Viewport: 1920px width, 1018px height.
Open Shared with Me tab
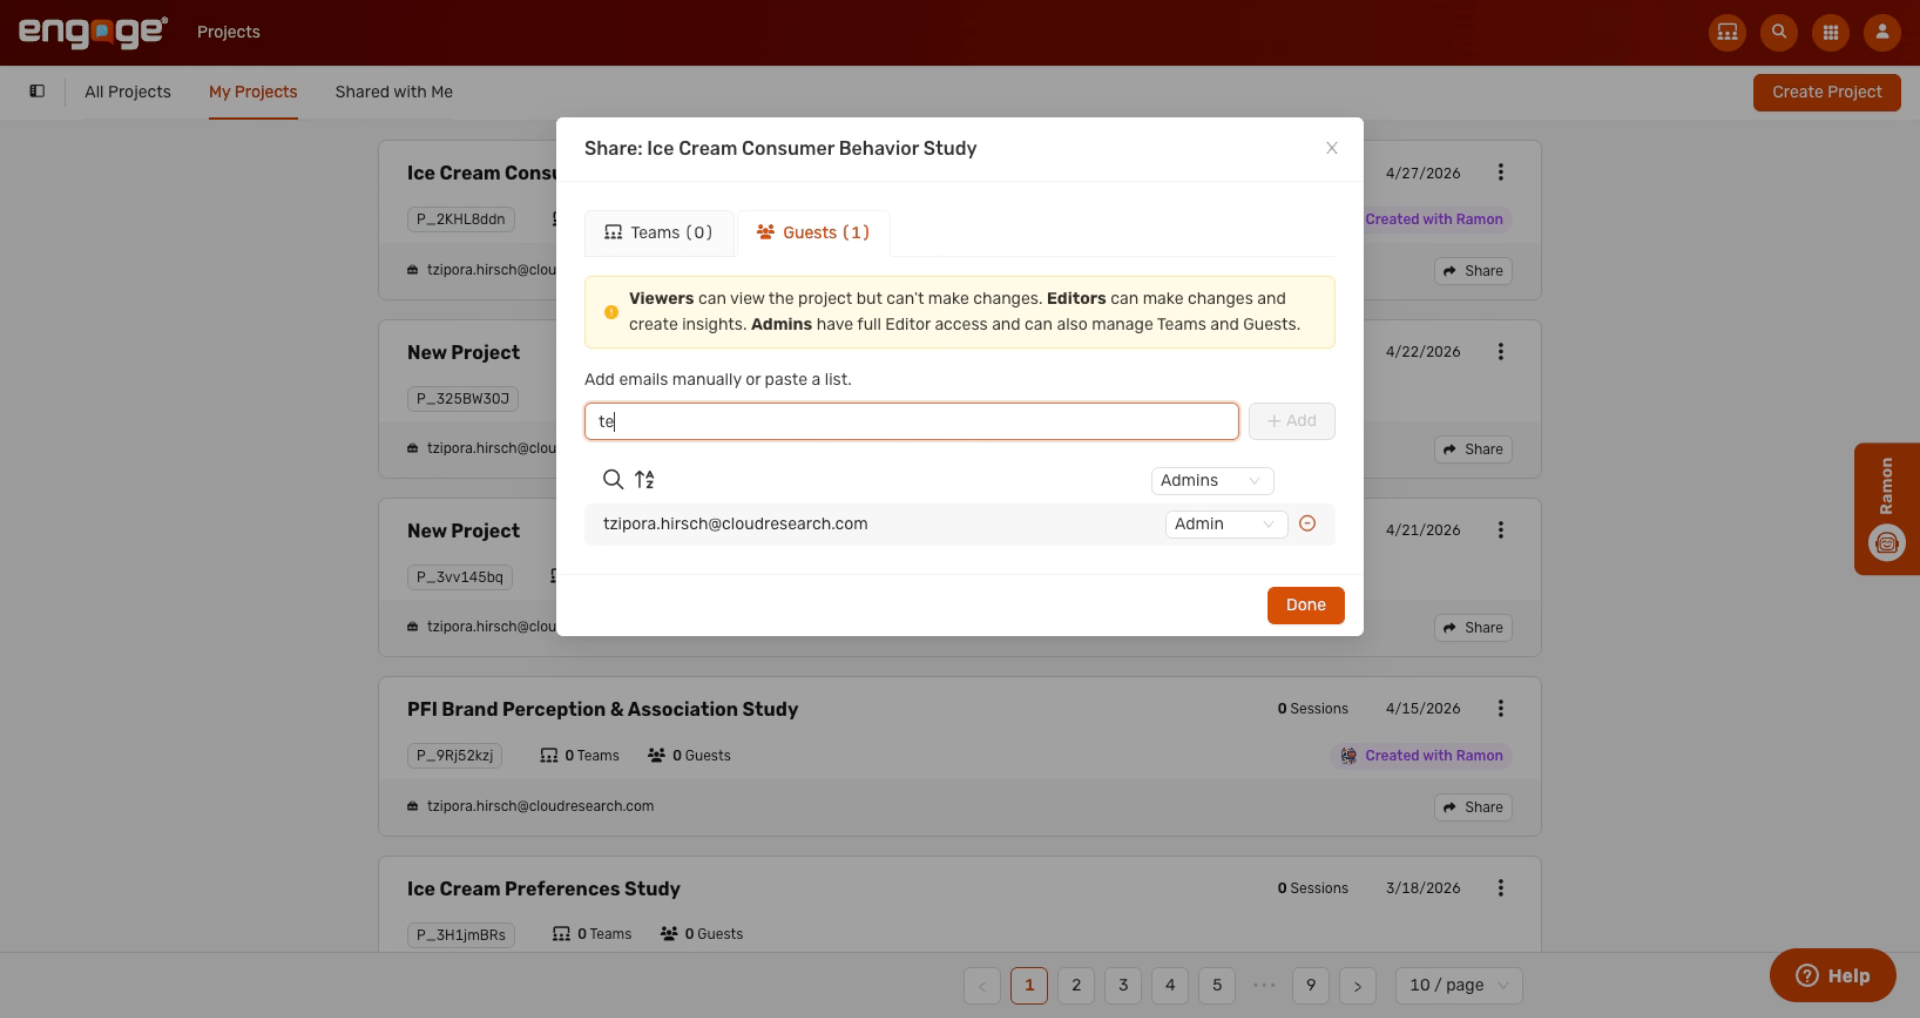(x=394, y=92)
